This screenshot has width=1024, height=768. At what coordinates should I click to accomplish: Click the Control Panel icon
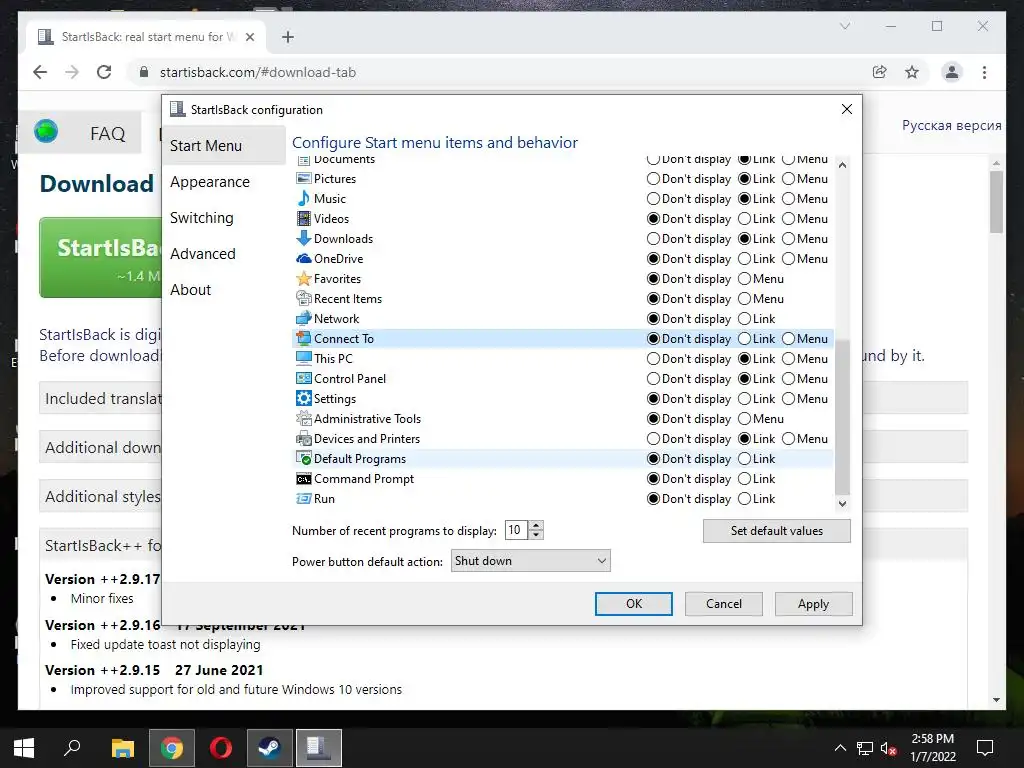304,378
